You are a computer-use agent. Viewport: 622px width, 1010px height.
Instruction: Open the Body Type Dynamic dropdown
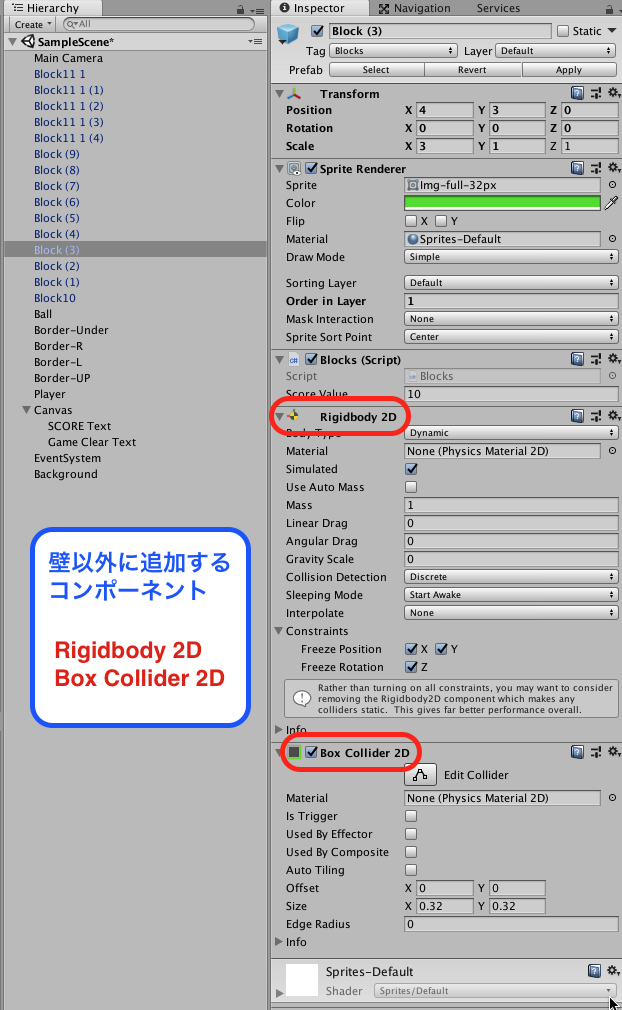click(511, 433)
